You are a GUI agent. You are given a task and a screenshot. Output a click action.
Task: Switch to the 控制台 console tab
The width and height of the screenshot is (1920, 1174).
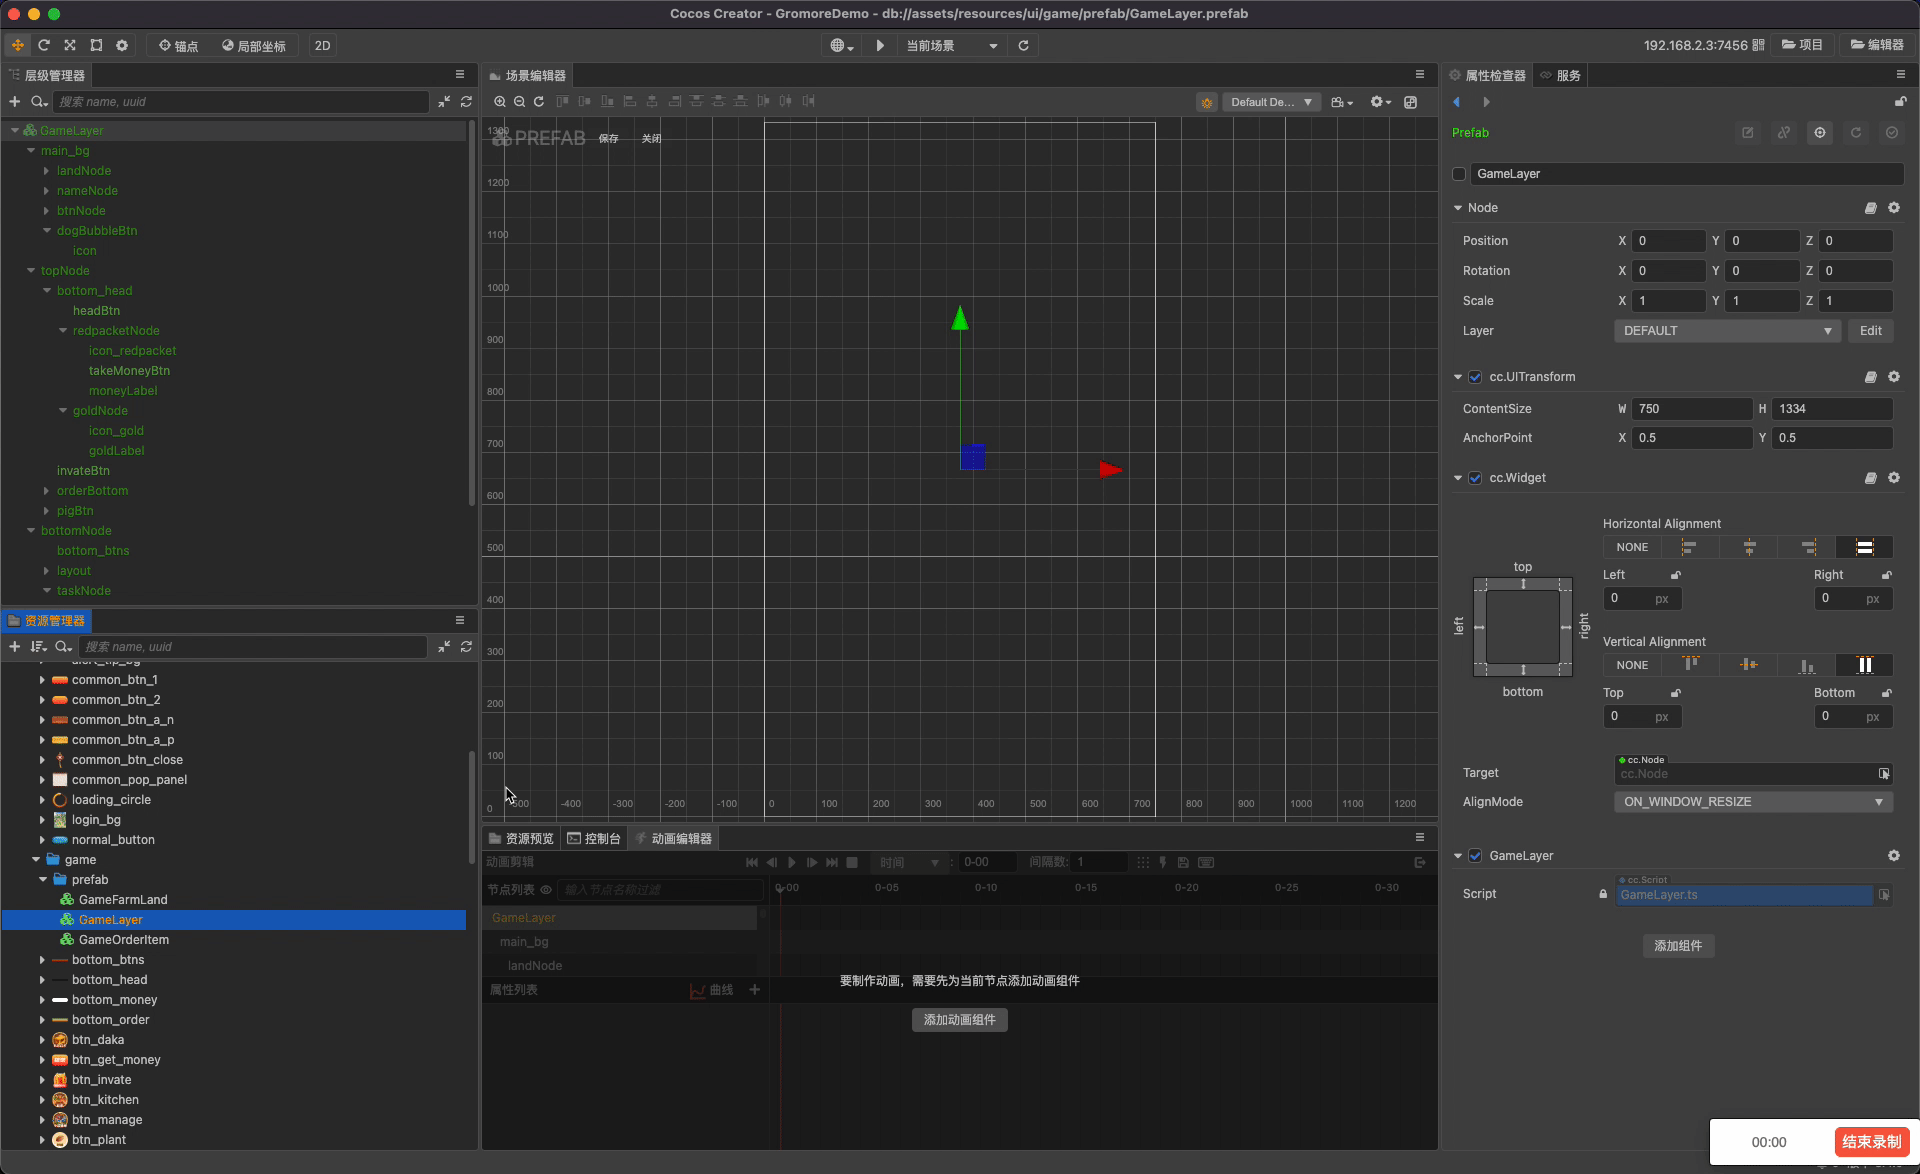(594, 839)
